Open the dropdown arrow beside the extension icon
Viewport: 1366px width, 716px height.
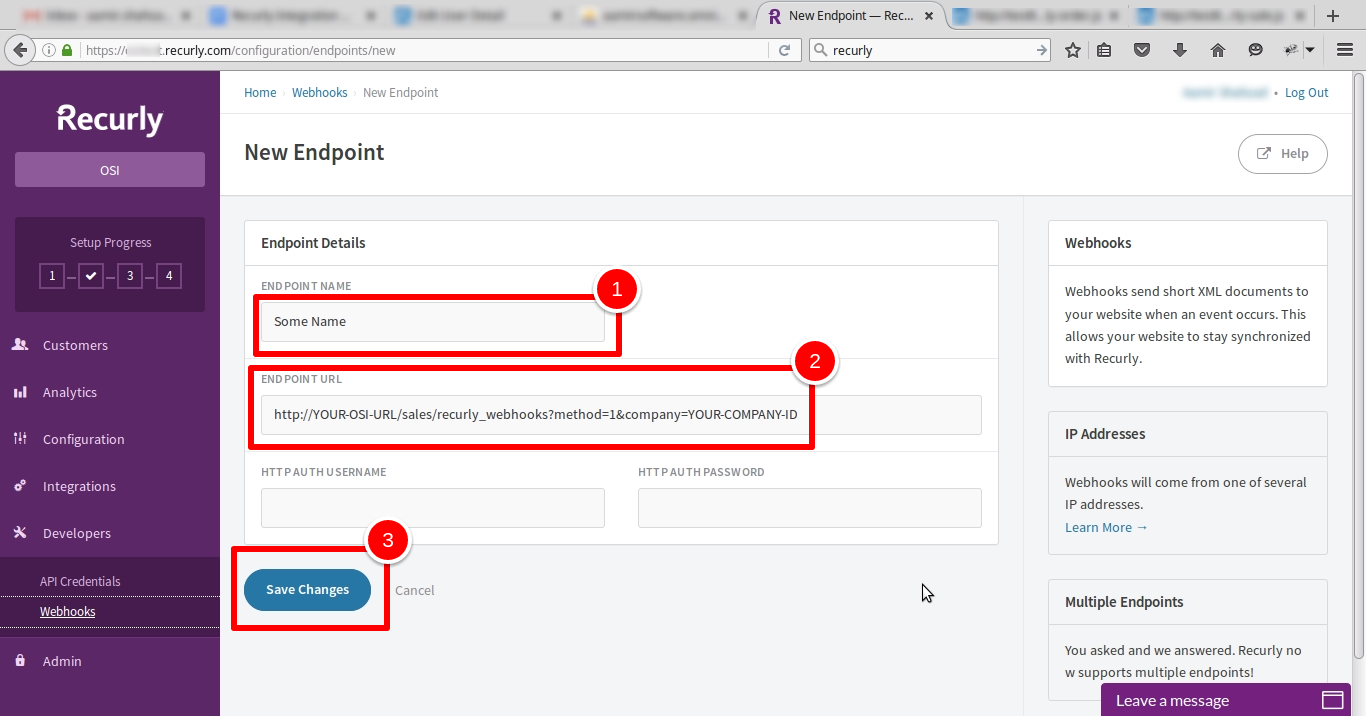pos(1310,50)
